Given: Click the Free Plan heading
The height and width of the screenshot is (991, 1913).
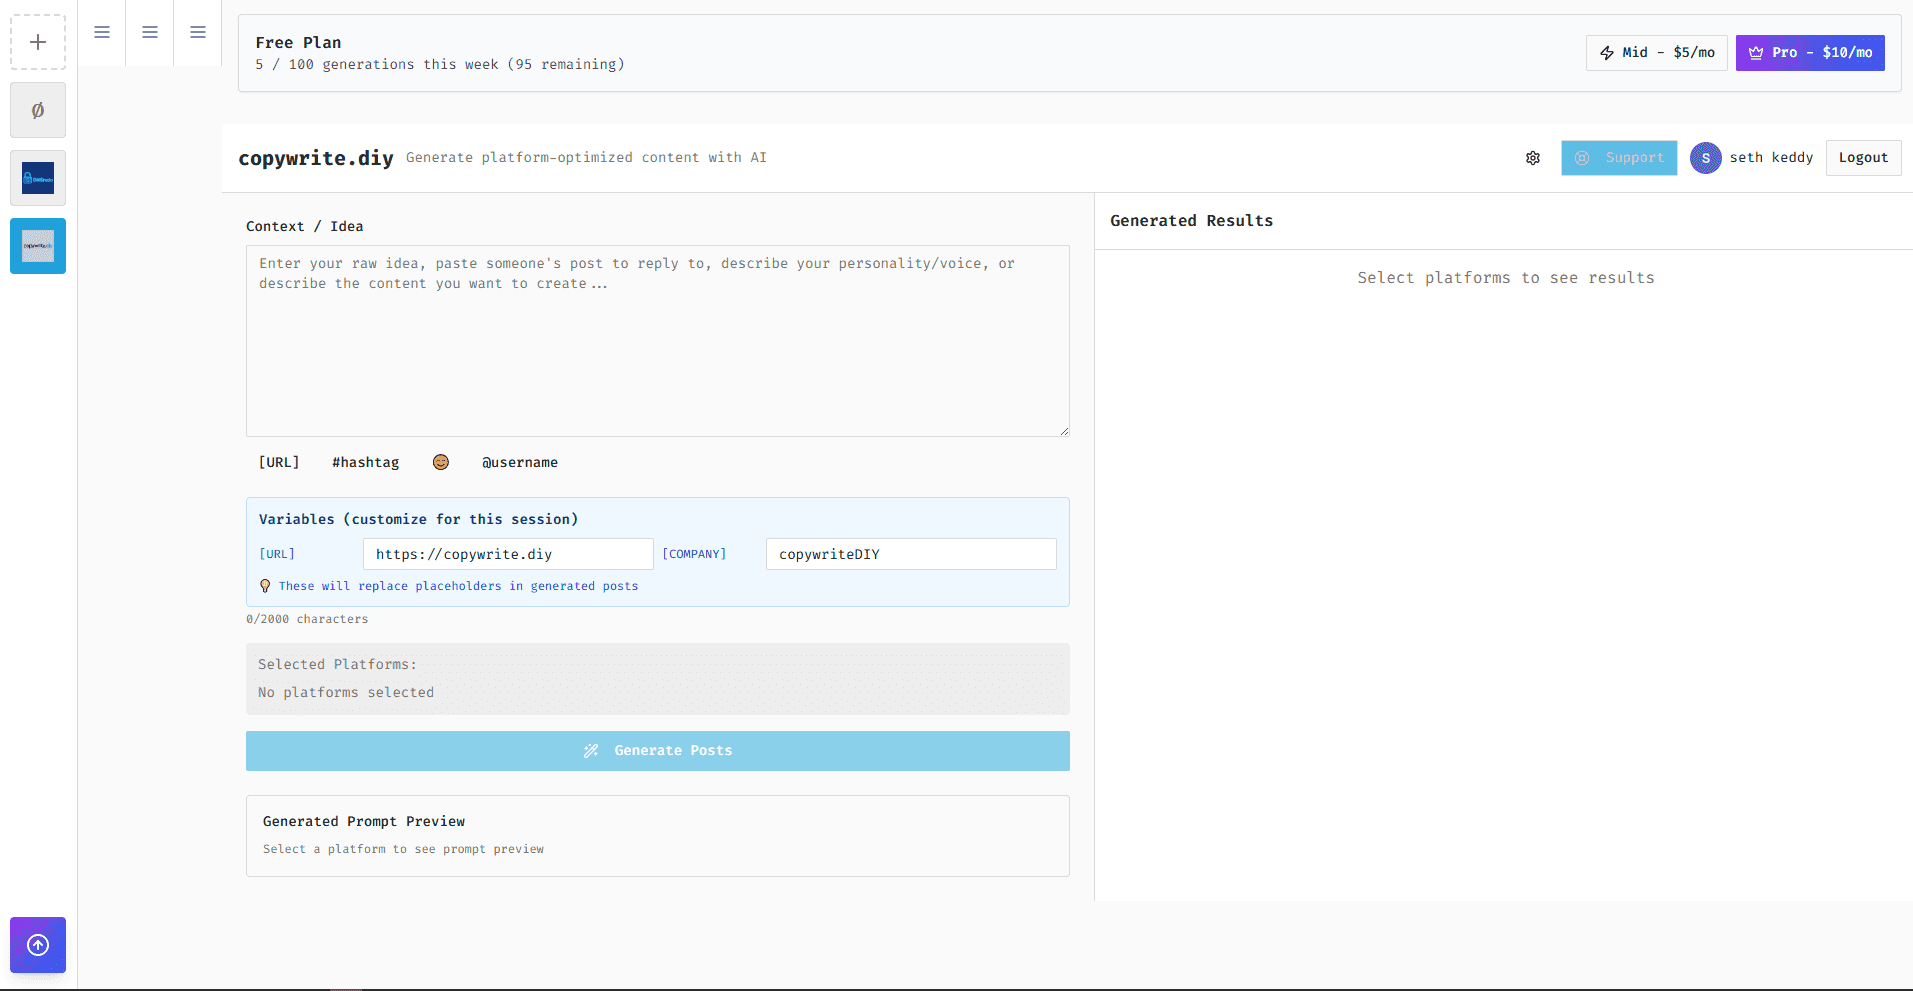Looking at the screenshot, I should tap(298, 42).
